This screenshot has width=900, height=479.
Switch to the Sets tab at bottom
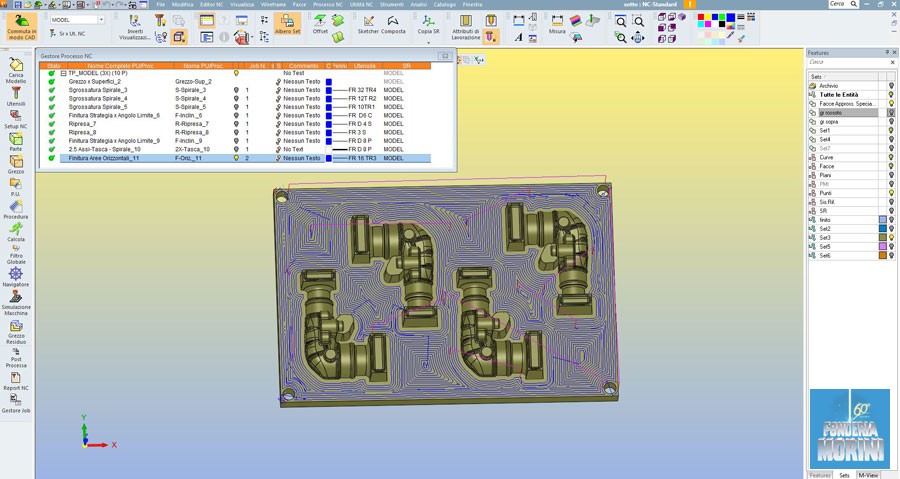[x=844, y=475]
